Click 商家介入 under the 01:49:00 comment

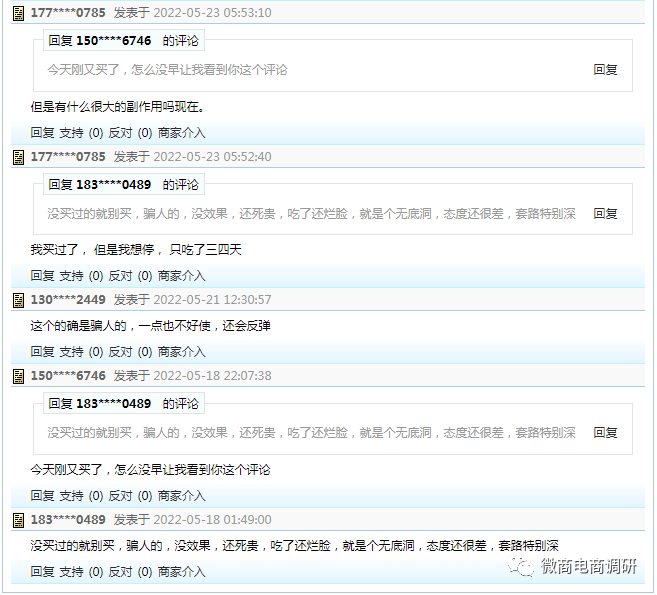pyautogui.click(x=181, y=572)
